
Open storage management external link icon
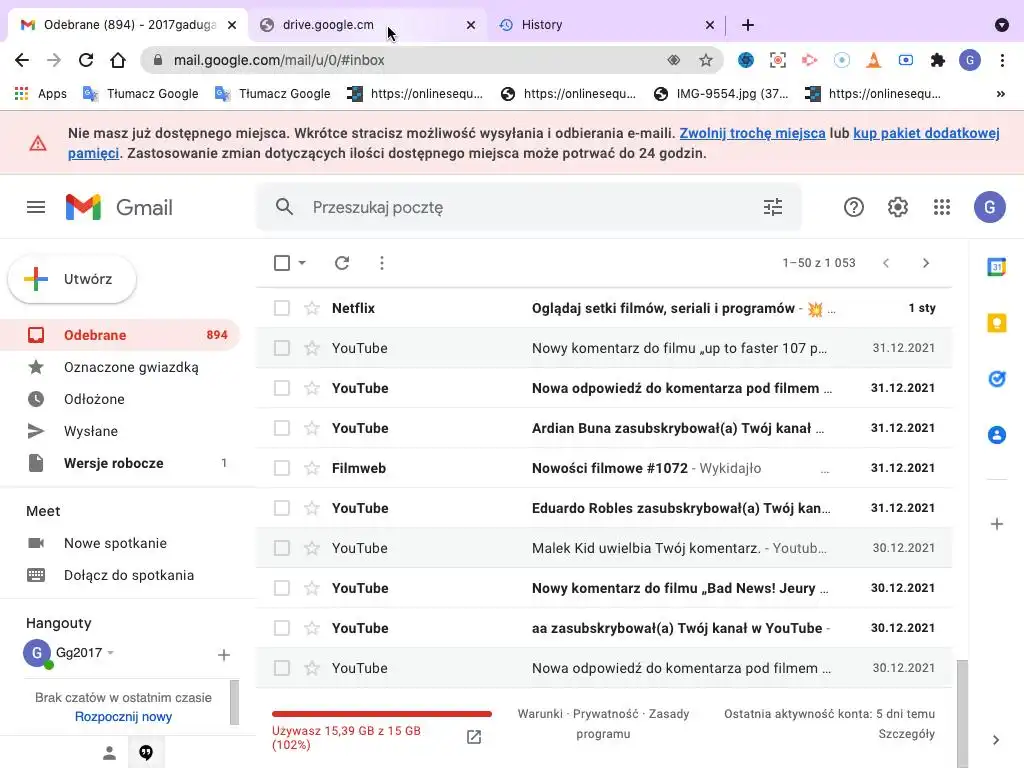tap(474, 737)
